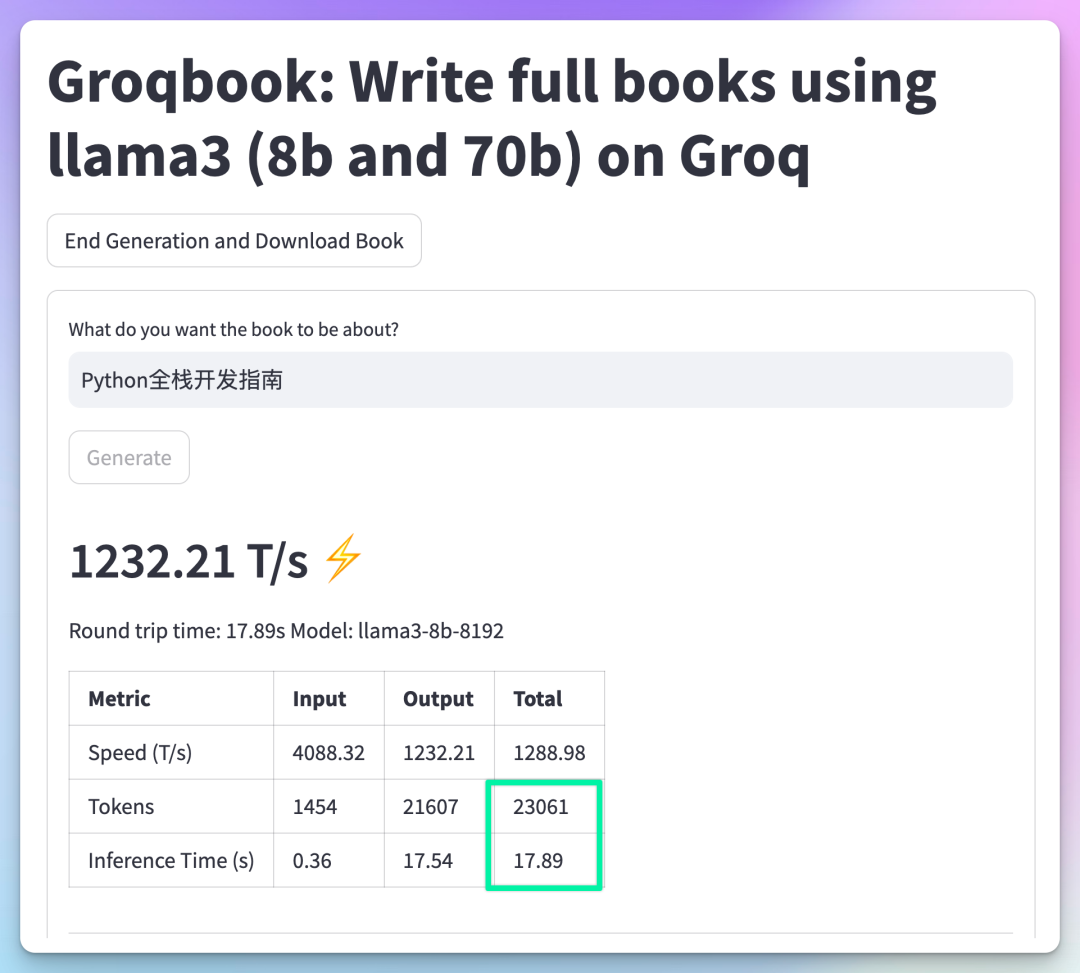Click the Input column header
This screenshot has height=973, width=1080.
click(329, 698)
